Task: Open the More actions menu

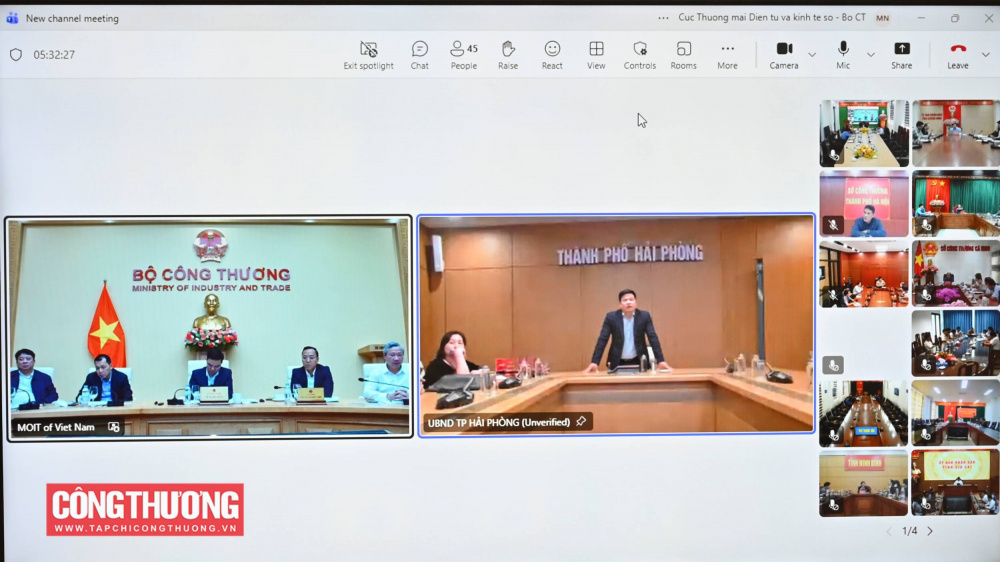Action: [727, 55]
